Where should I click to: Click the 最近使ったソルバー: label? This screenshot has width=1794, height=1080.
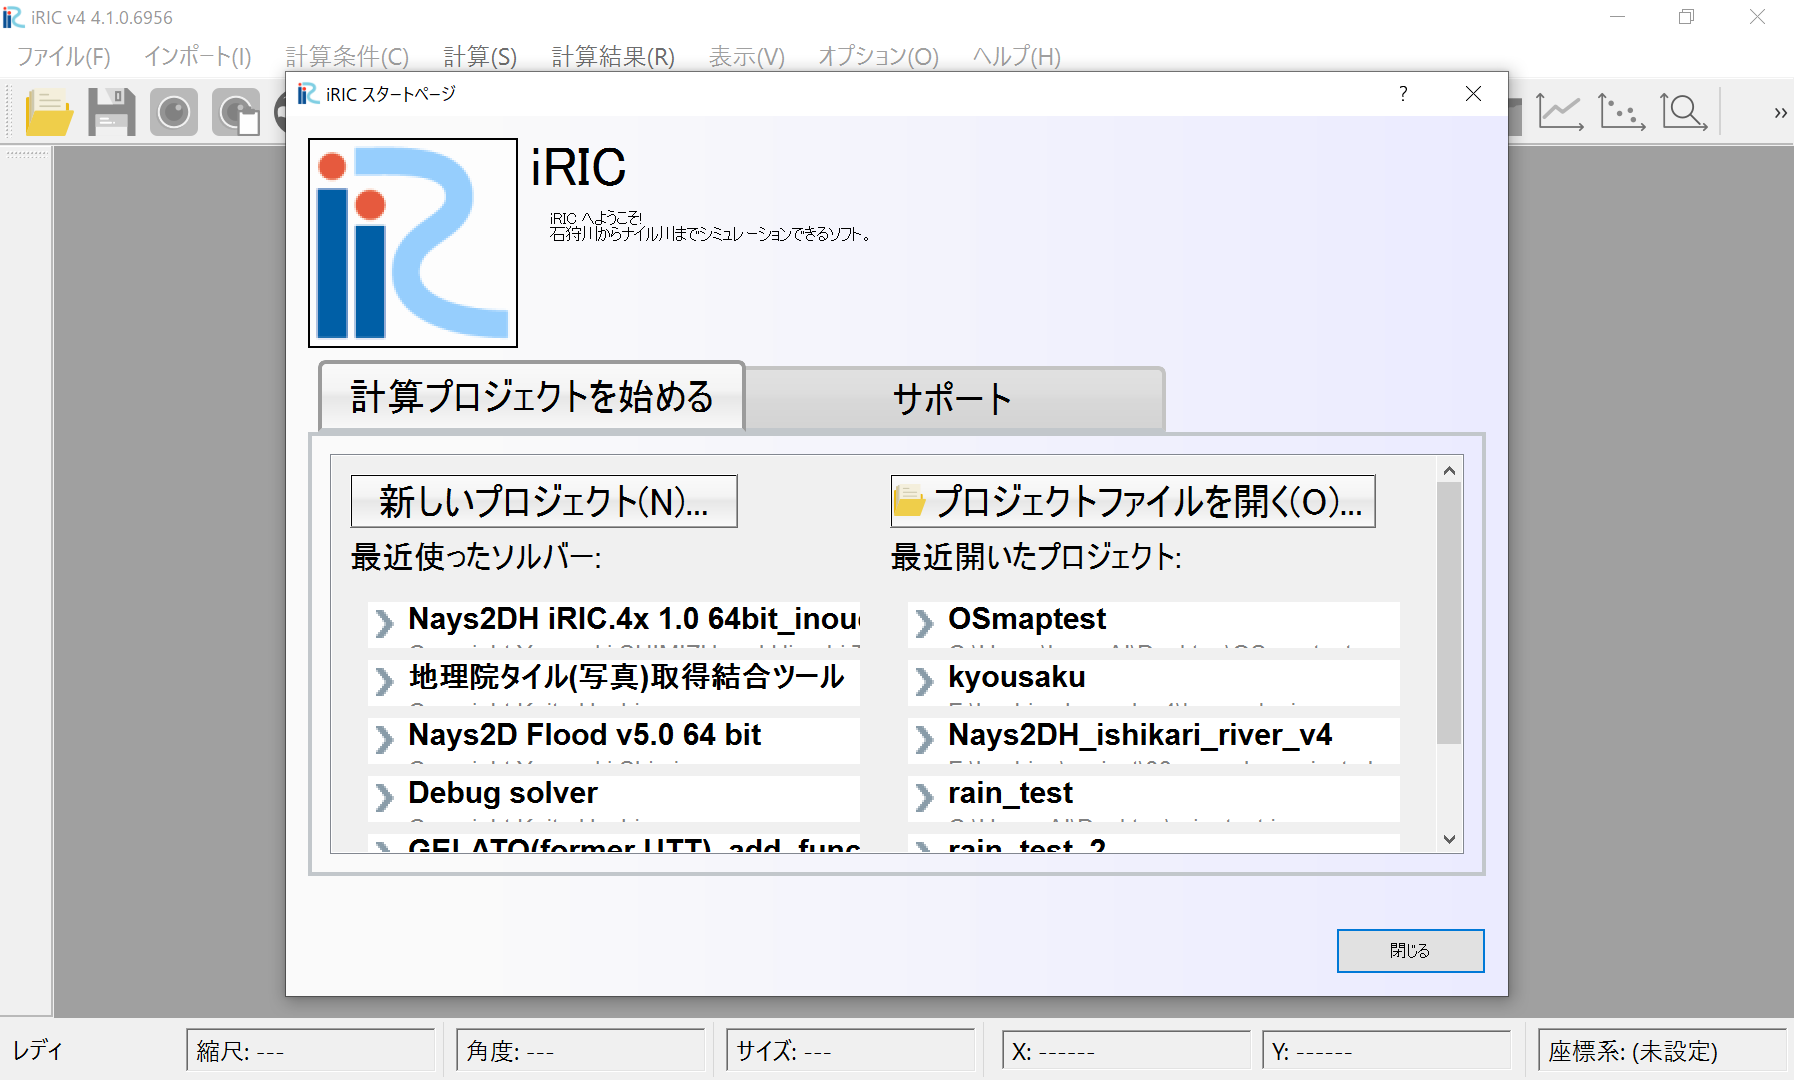click(x=476, y=557)
